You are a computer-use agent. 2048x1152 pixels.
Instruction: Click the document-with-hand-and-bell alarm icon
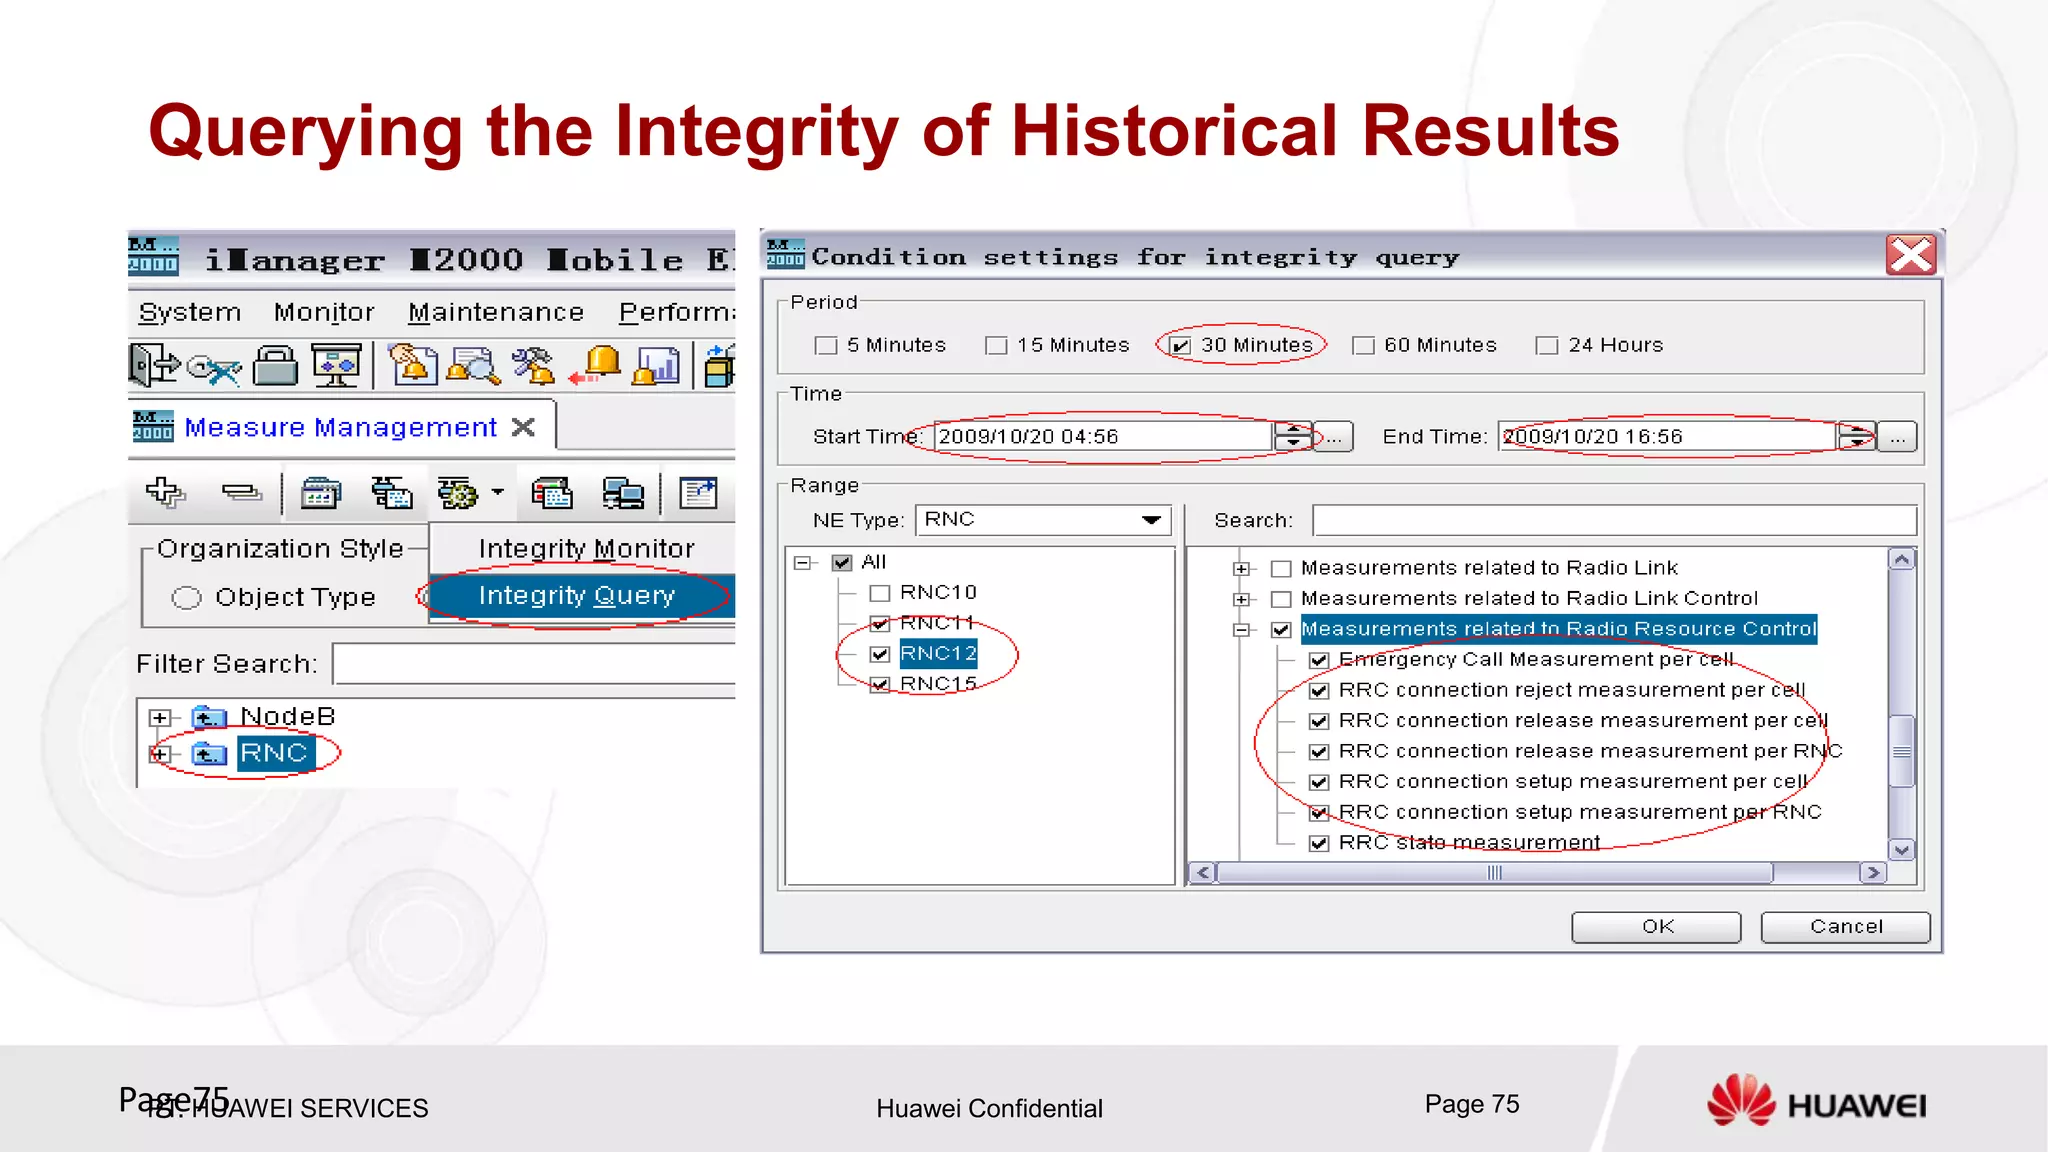click(x=412, y=365)
